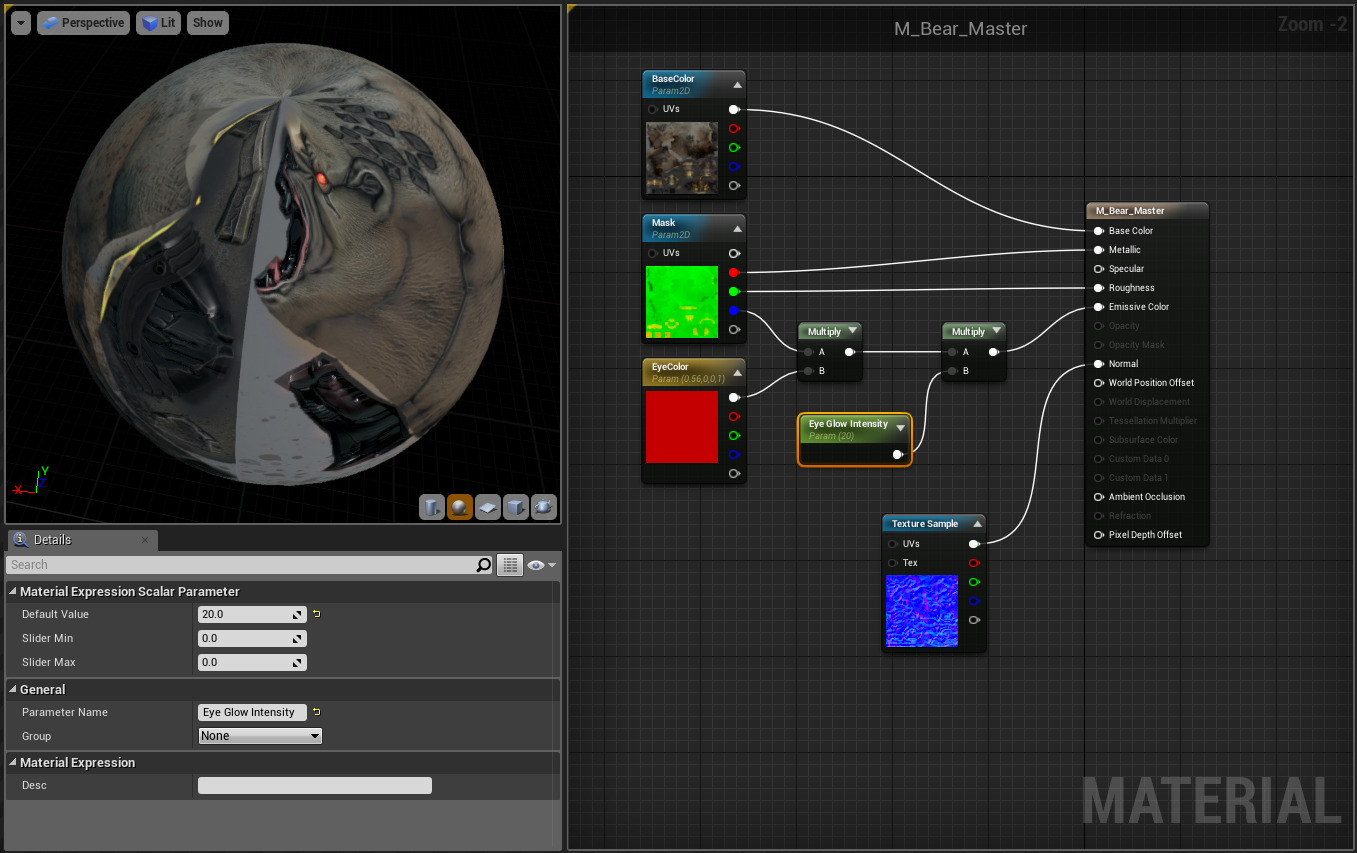
Task: Click the Parameter Name text field
Action: click(x=252, y=712)
